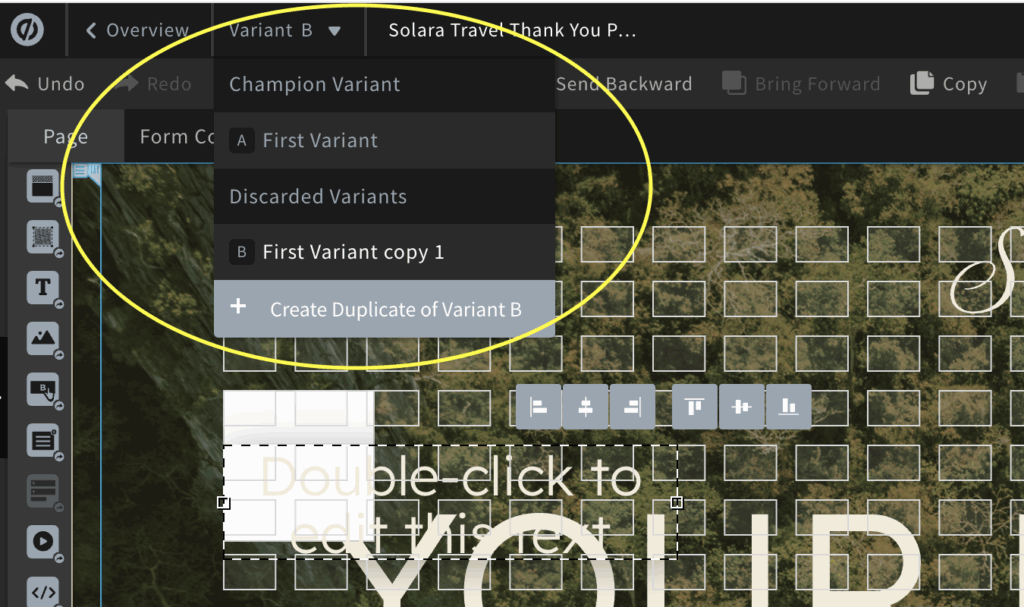The image size is (1024, 607).
Task: Copy the selected element
Action: 948,84
